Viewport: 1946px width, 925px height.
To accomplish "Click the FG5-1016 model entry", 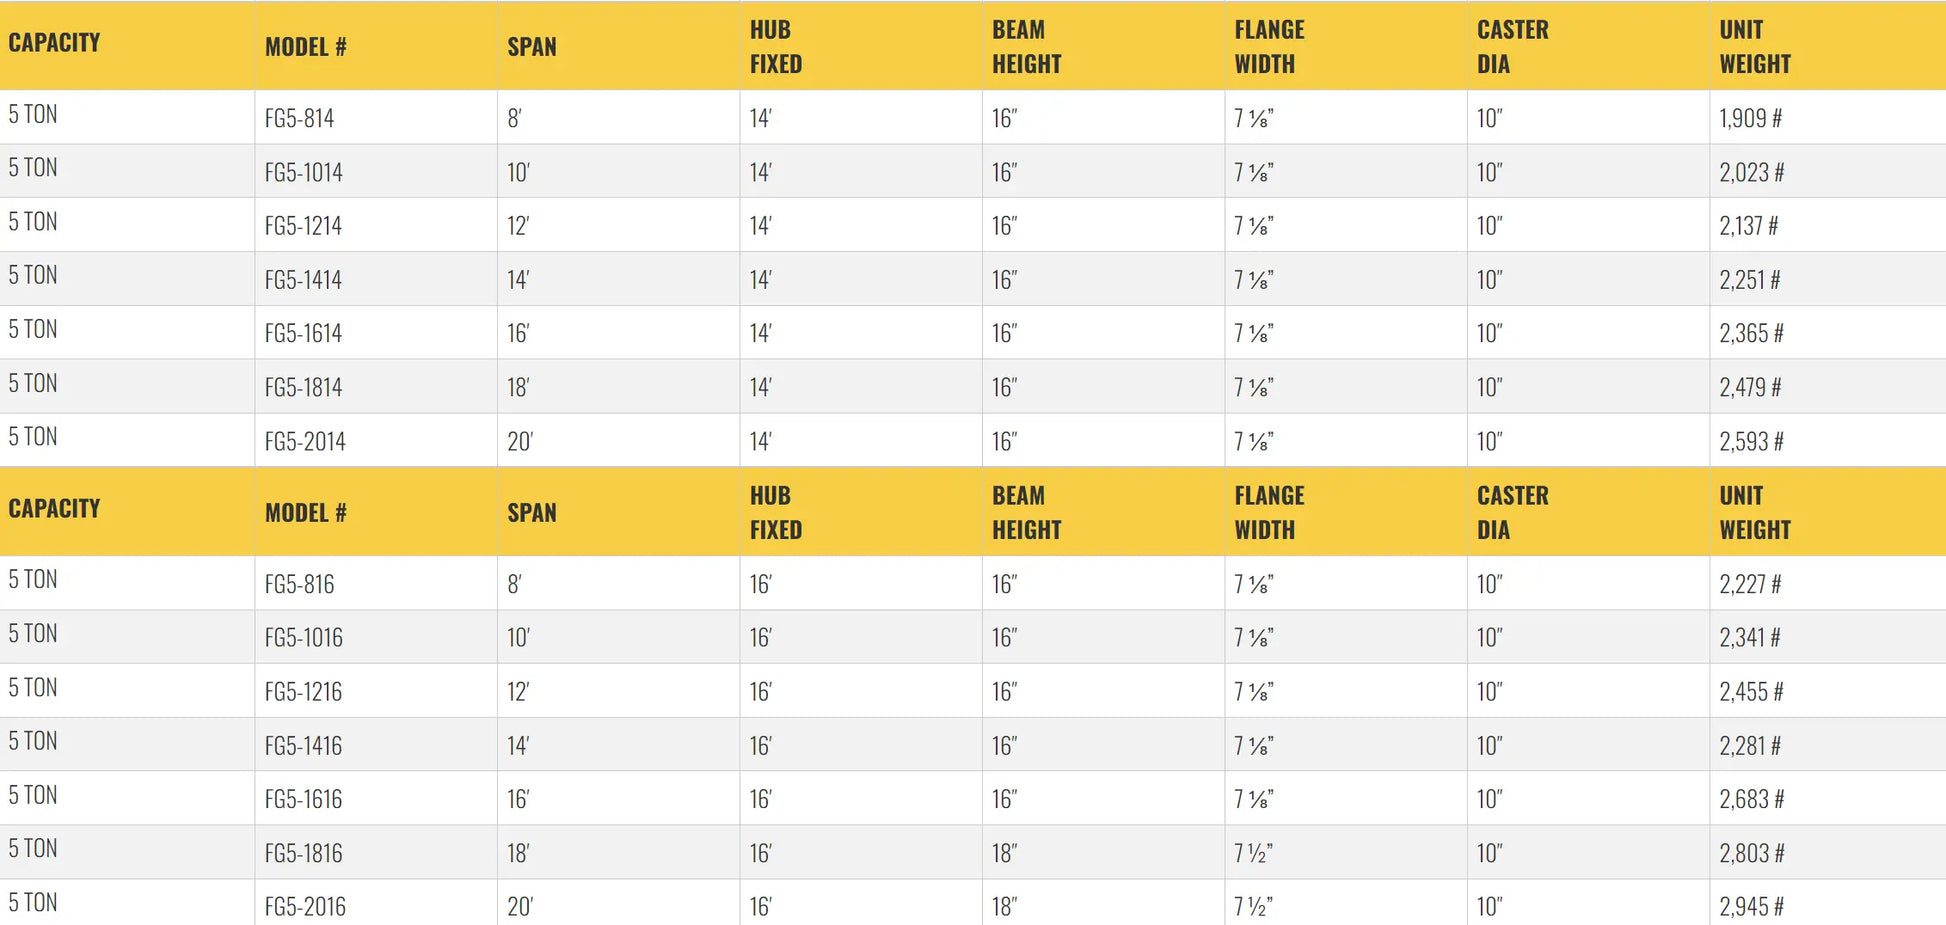I will [x=303, y=638].
